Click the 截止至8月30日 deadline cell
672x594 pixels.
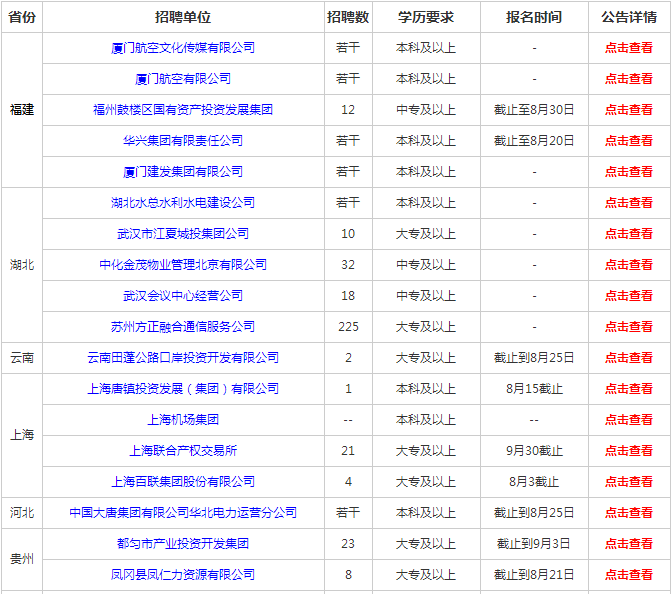pyautogui.click(x=534, y=110)
